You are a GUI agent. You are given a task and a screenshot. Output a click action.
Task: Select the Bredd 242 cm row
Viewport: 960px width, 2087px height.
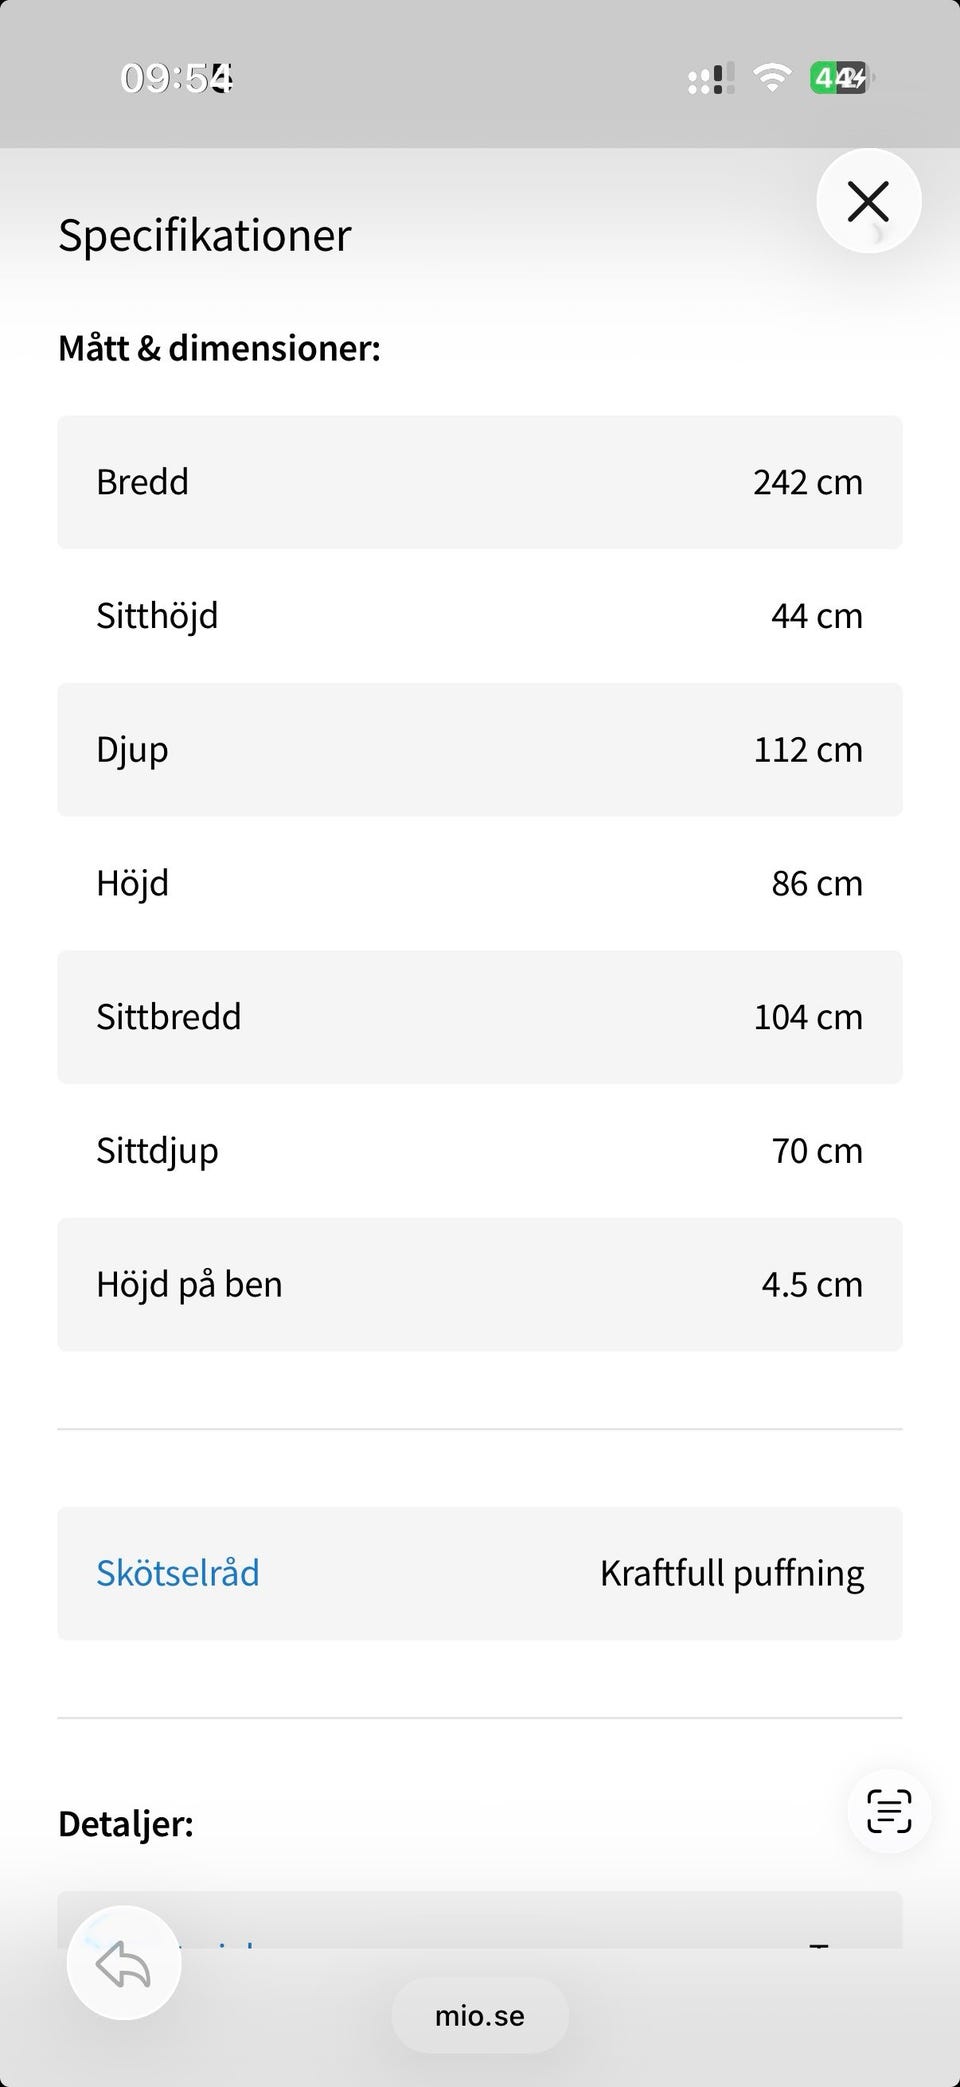480,482
